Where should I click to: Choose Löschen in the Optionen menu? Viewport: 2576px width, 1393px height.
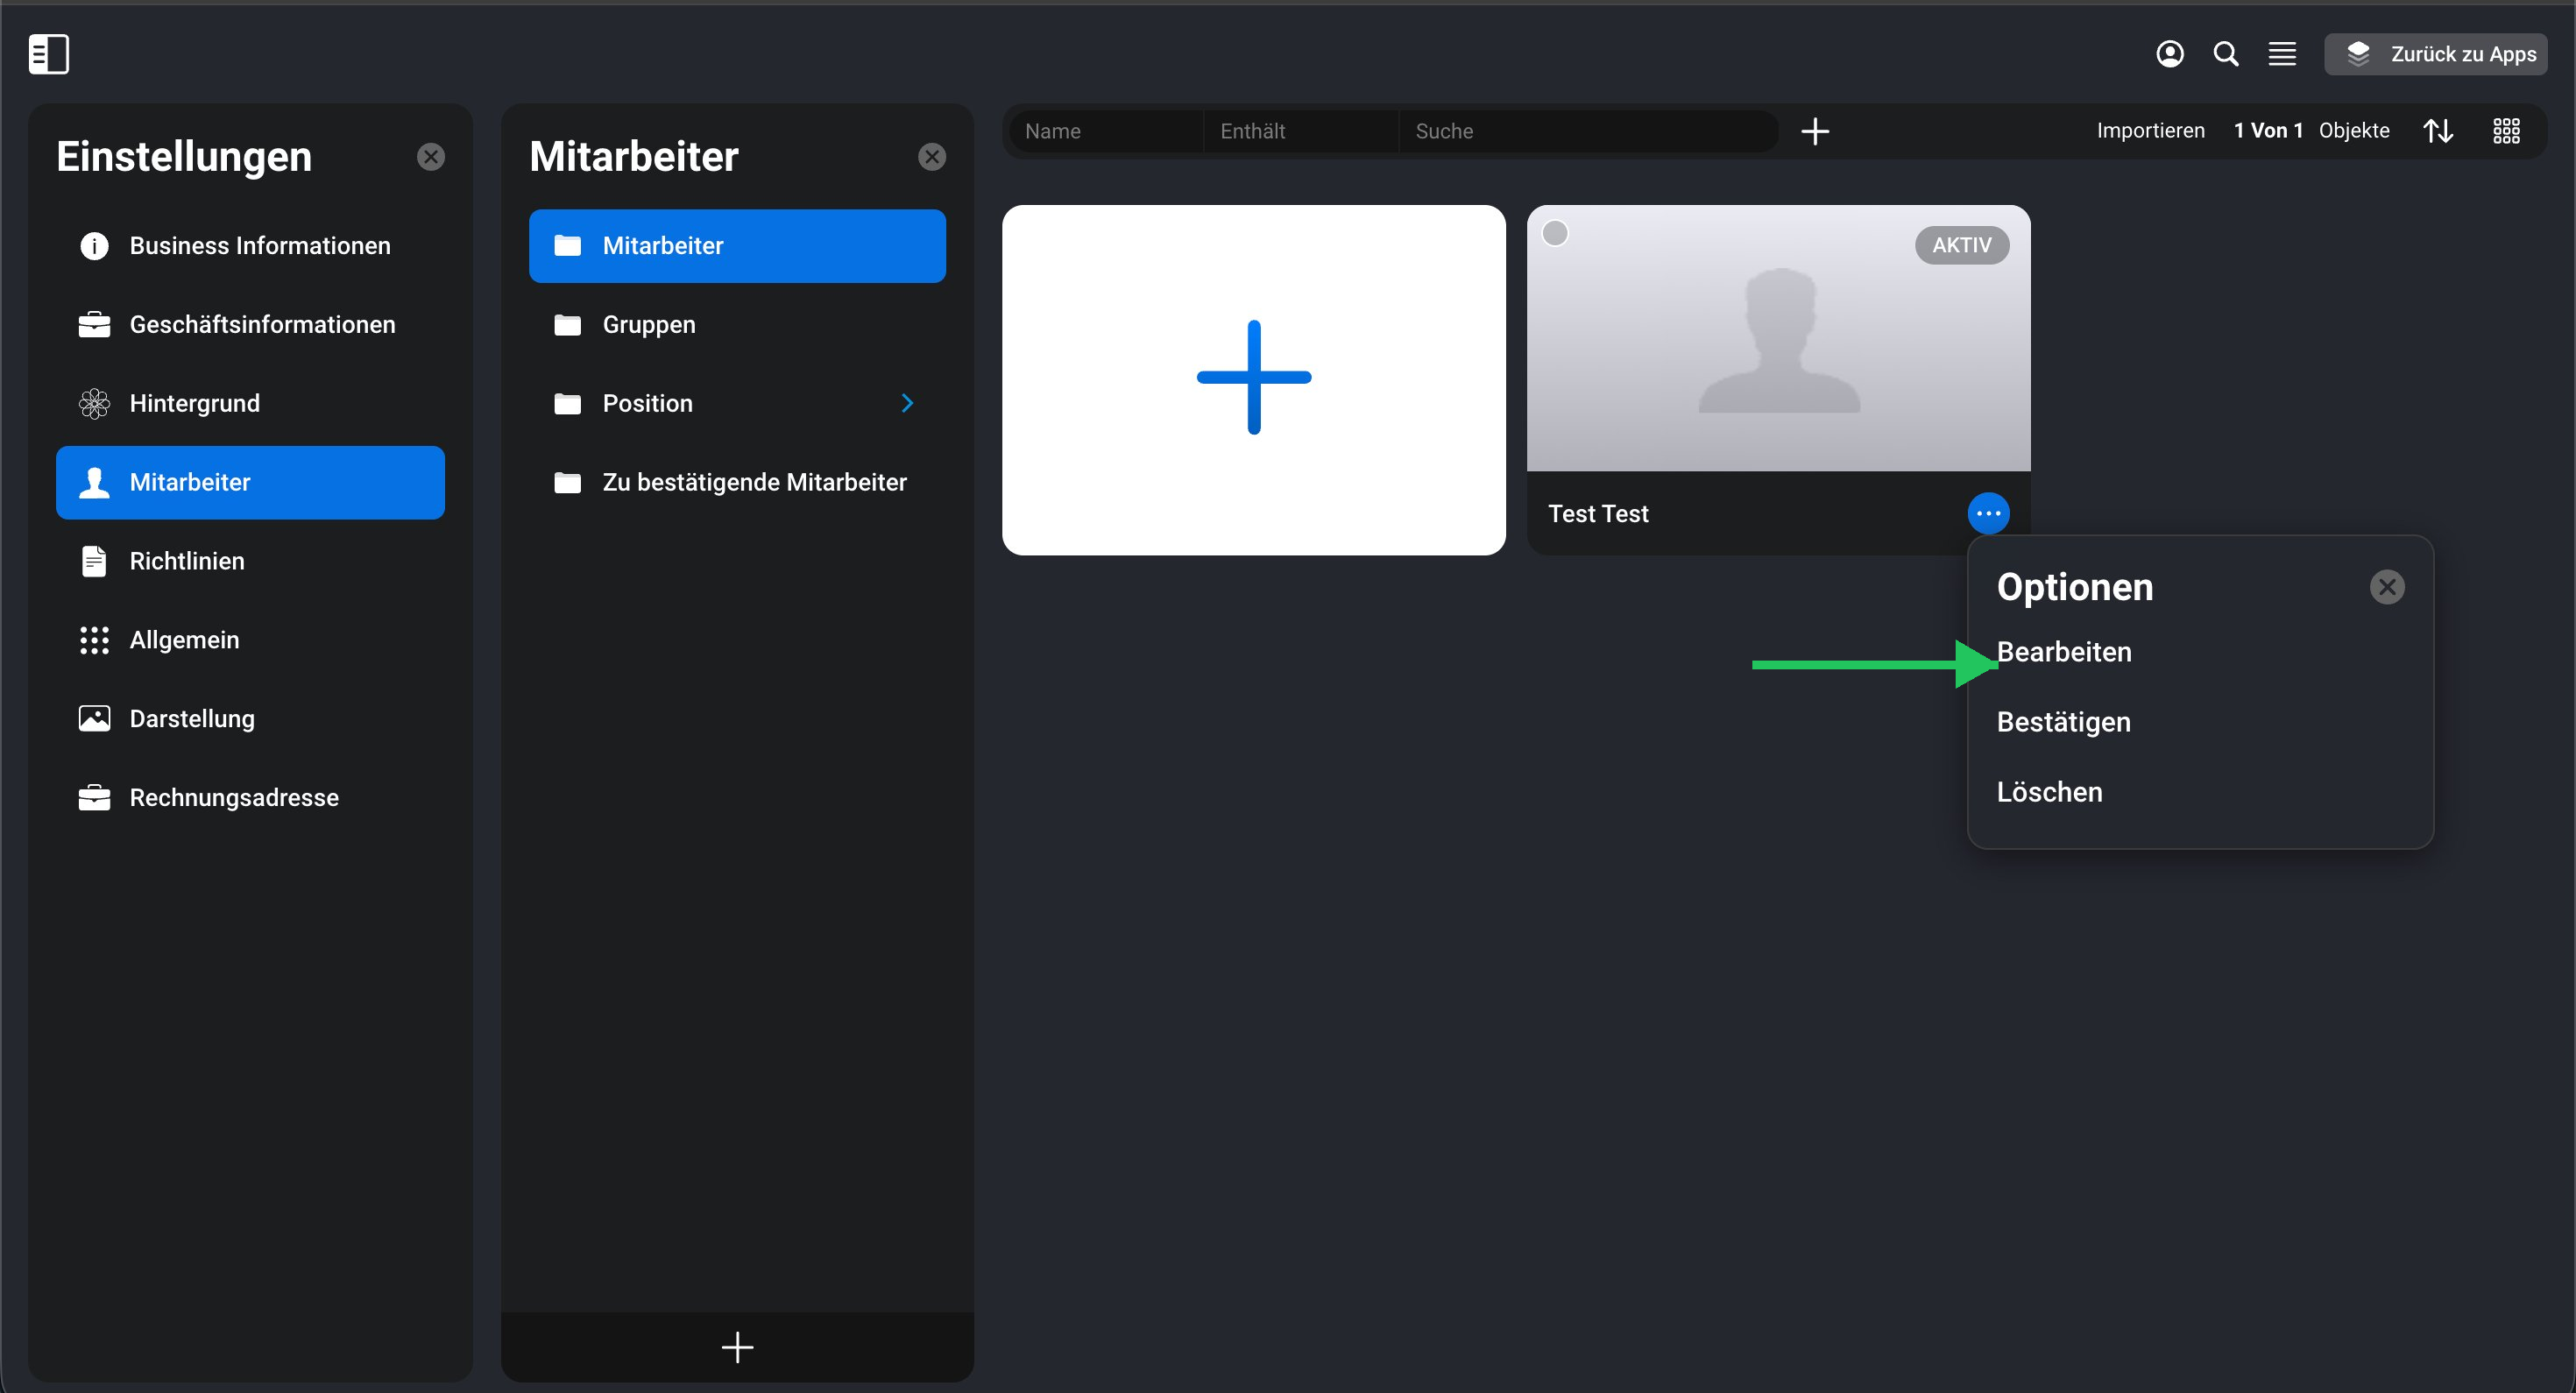pyautogui.click(x=2049, y=792)
